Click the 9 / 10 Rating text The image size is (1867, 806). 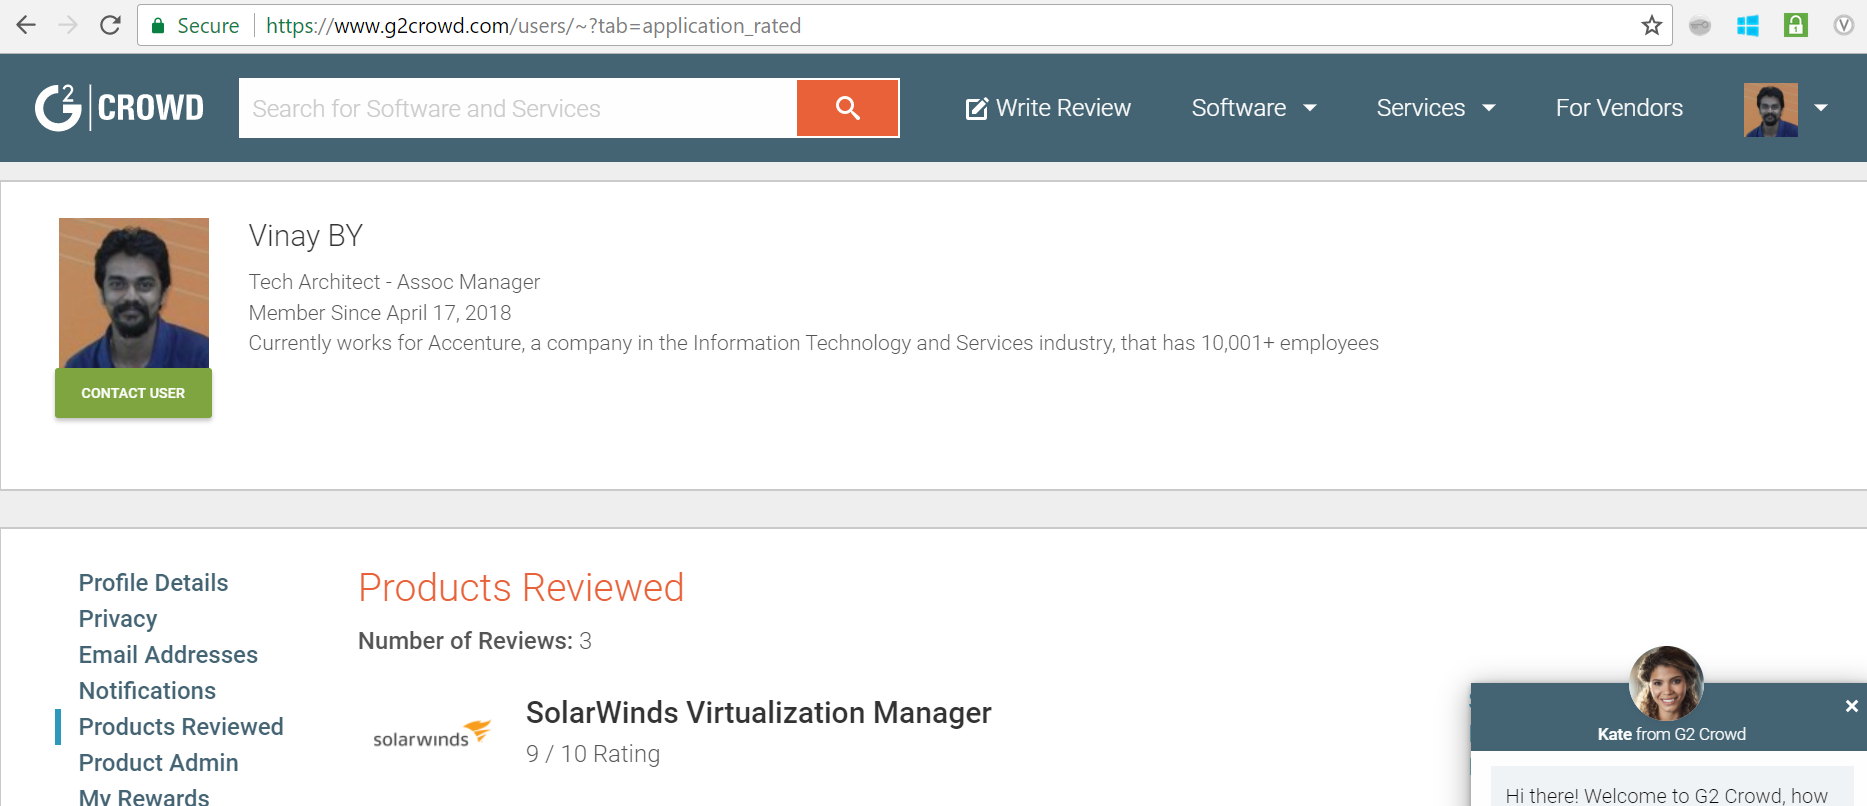point(593,754)
